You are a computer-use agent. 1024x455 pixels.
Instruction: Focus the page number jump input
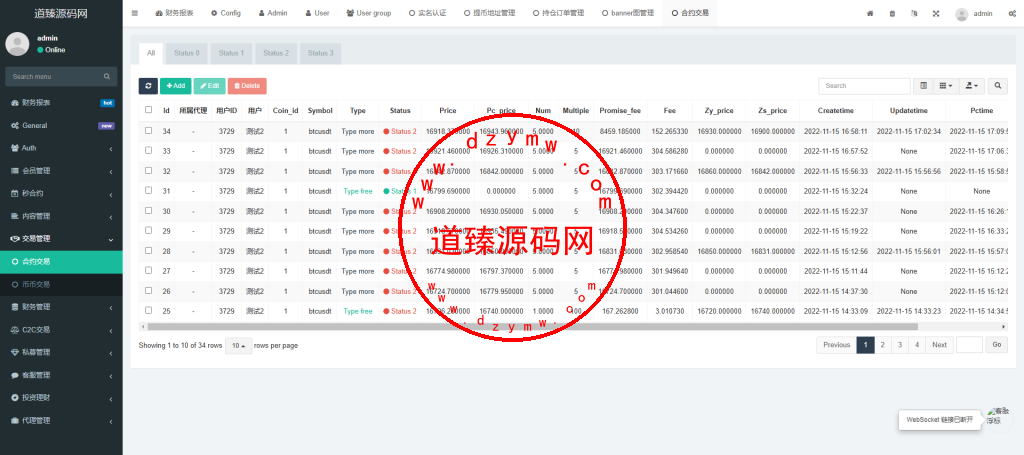(969, 345)
